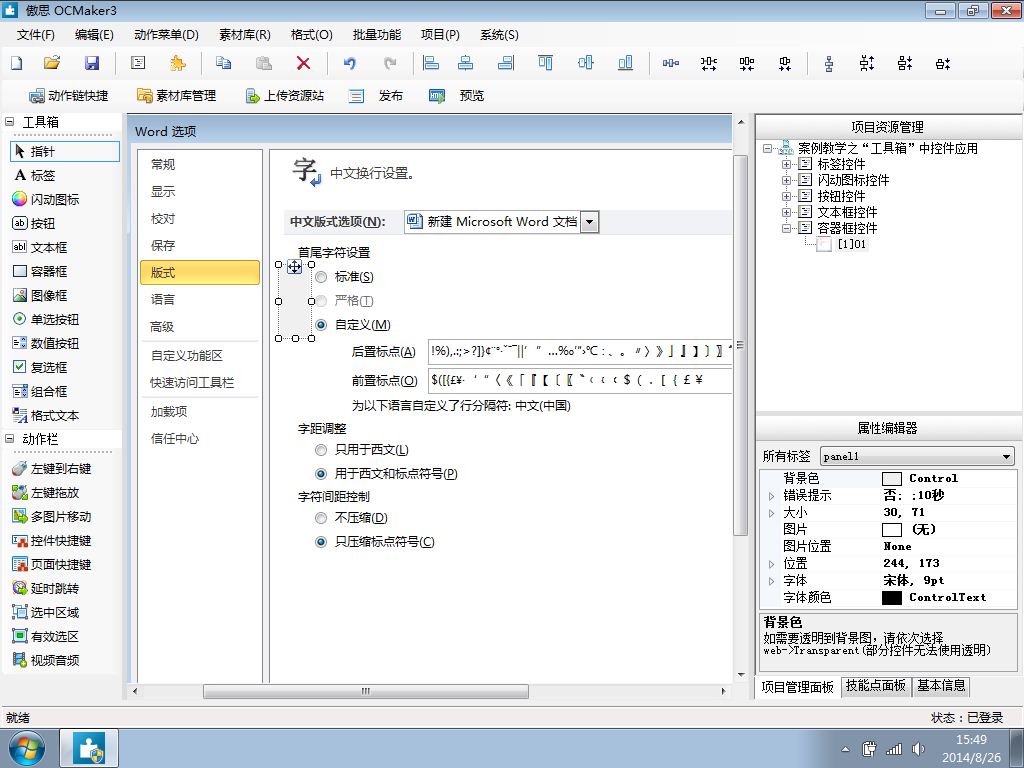
Task: Click the horizontal scrollbar thumb under canvas
Action: [366, 691]
